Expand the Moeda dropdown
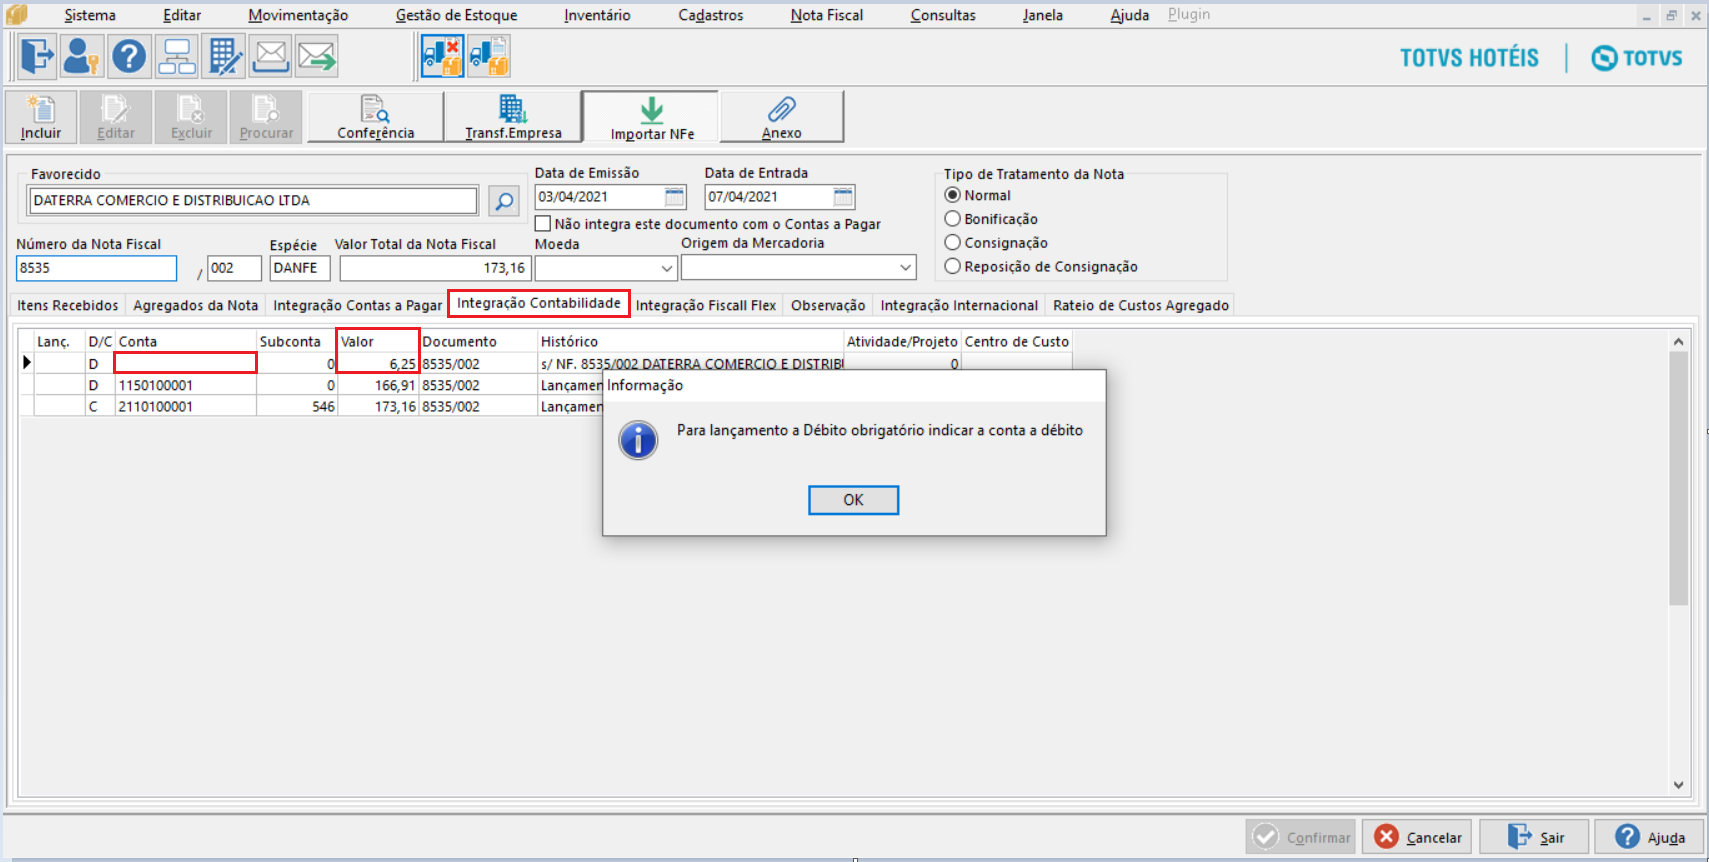Viewport: 1709px width, 862px height. pos(667,268)
